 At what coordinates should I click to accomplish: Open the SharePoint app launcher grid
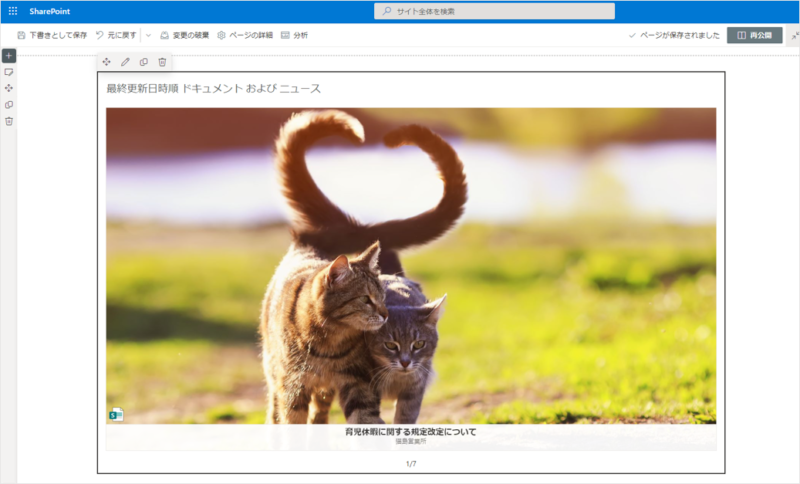coord(13,11)
